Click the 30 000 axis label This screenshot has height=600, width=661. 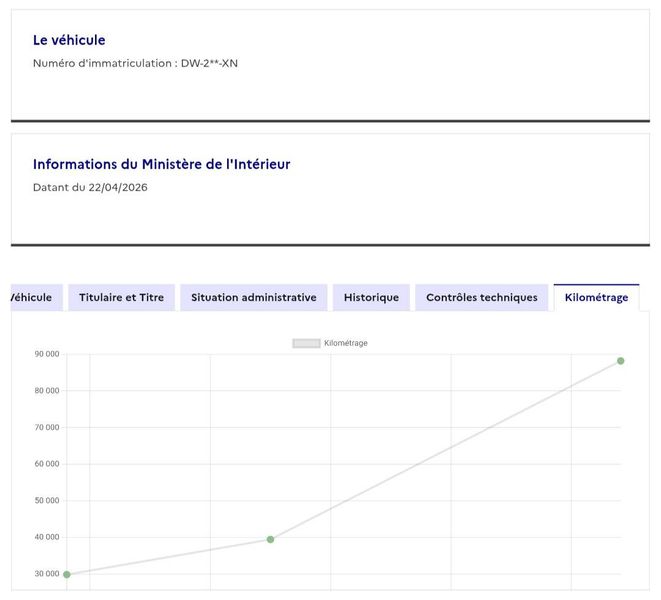click(47, 574)
